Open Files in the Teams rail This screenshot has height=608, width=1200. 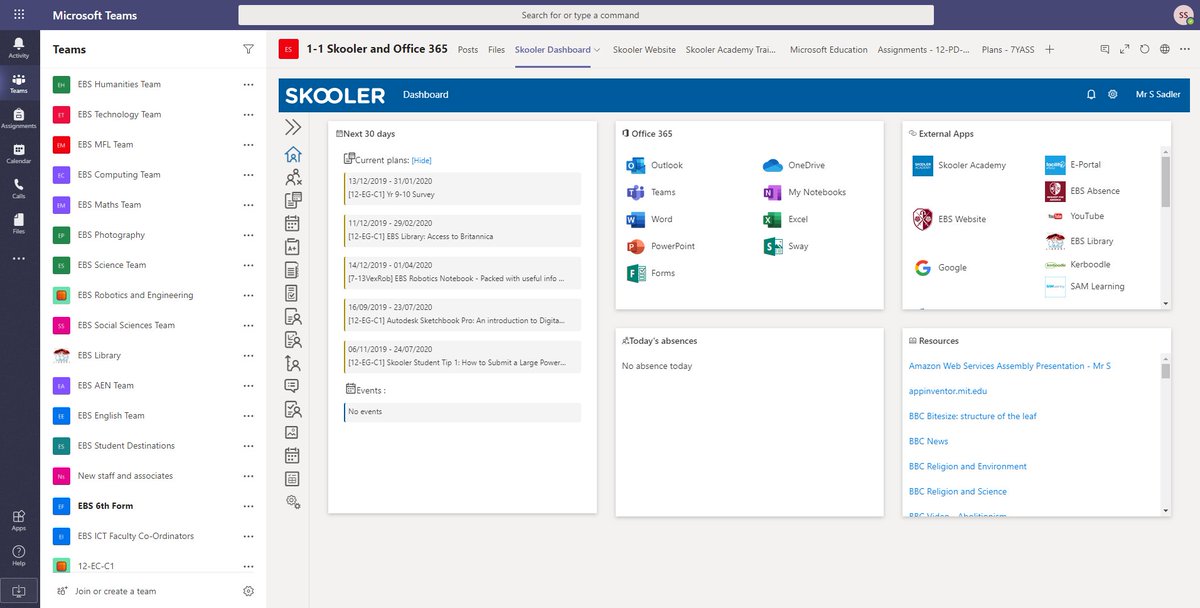click(19, 223)
